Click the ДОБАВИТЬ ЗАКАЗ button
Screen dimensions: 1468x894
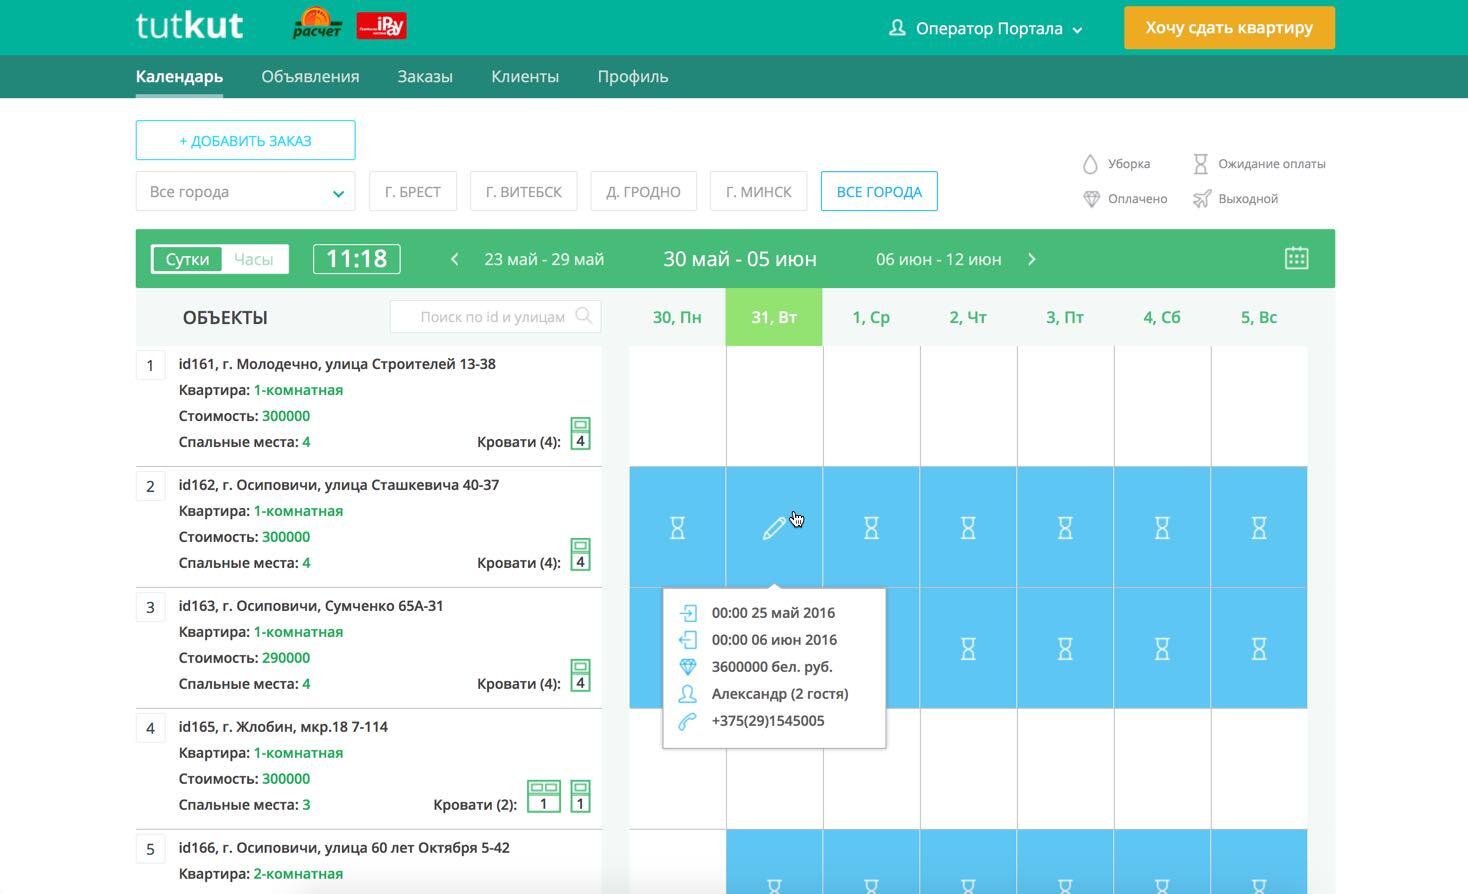click(245, 140)
